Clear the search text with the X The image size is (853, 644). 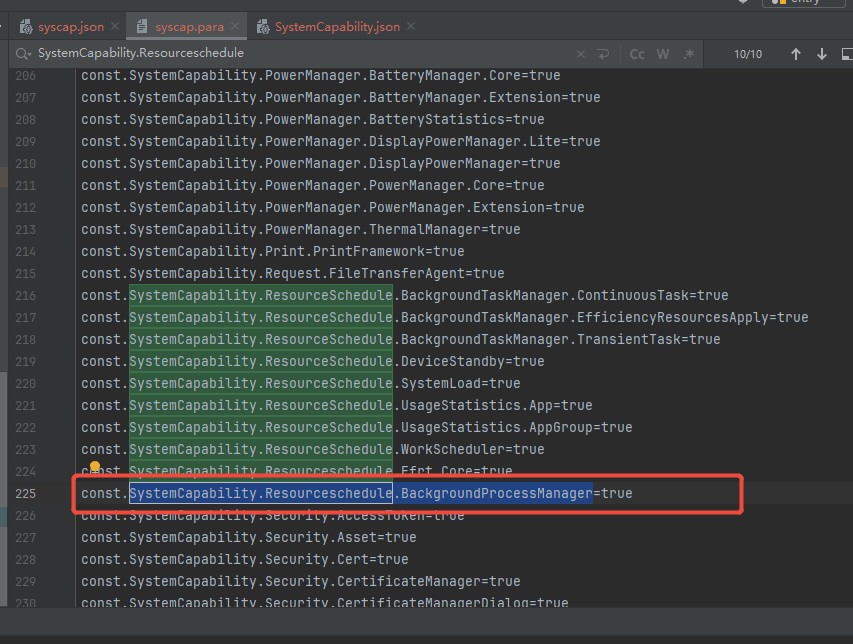tap(581, 54)
